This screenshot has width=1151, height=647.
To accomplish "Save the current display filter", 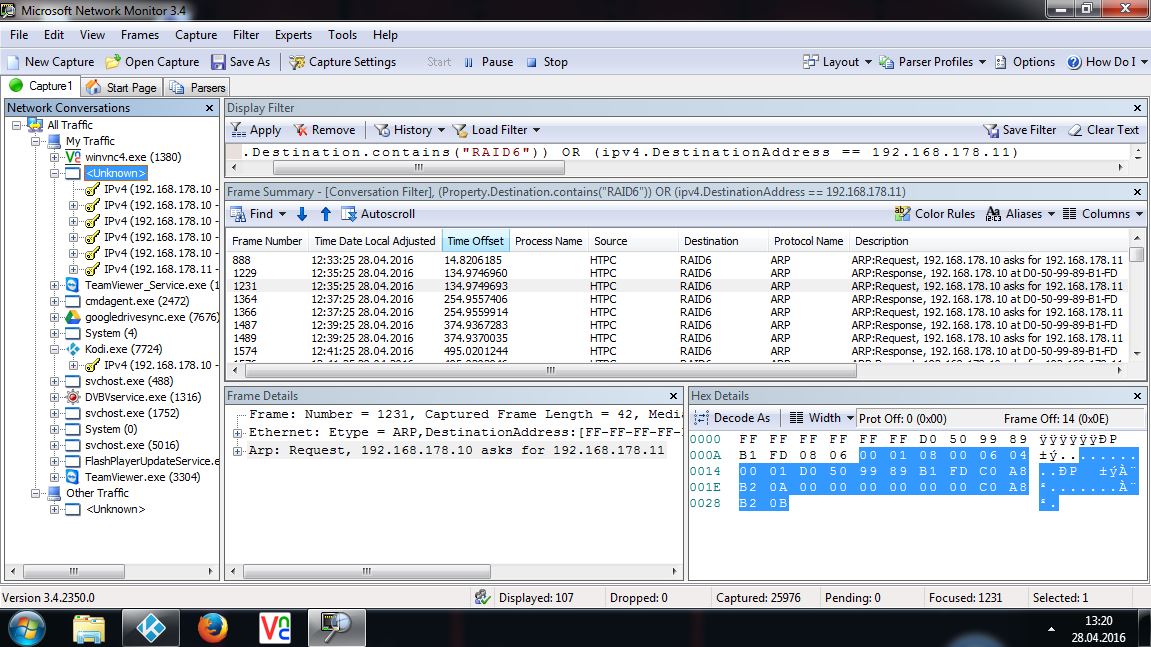I will tap(1020, 130).
